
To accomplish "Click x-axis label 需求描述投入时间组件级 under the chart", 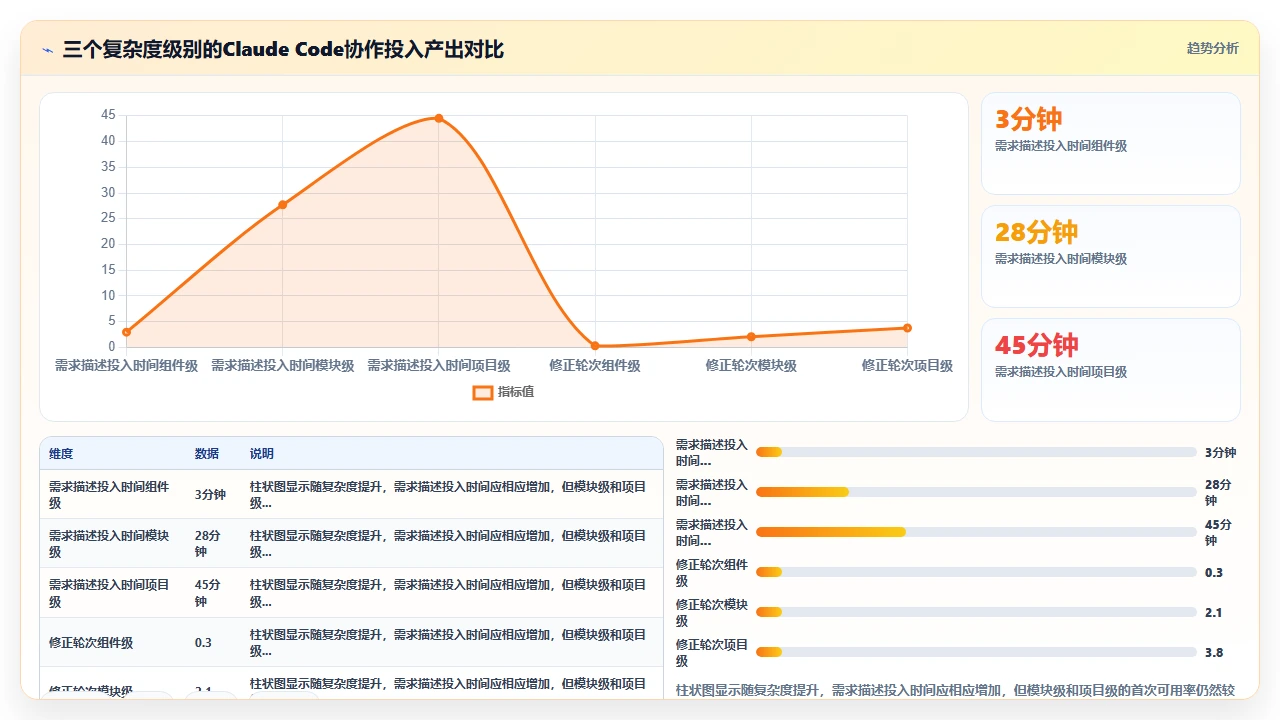I will click(126, 366).
